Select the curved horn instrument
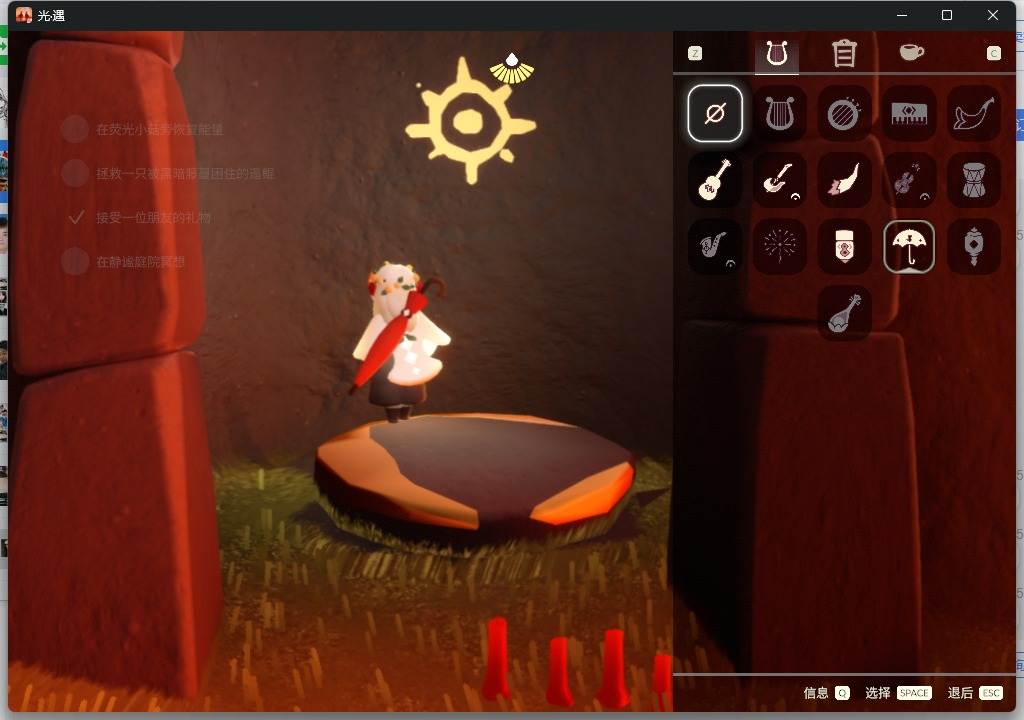 click(x=973, y=114)
